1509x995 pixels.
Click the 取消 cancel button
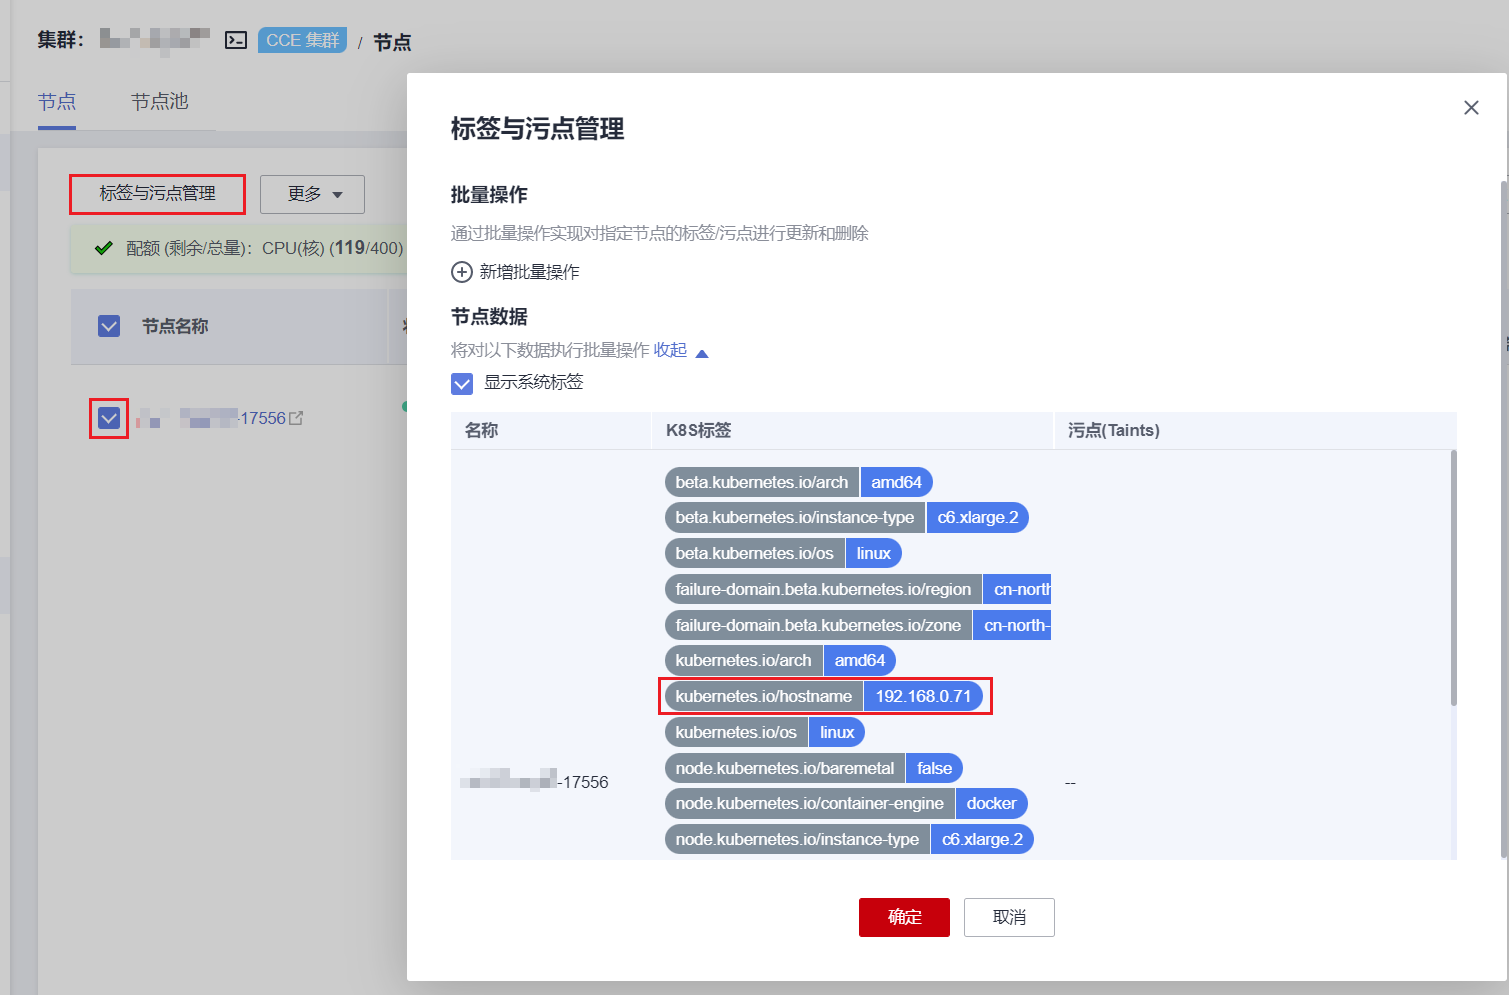tap(1009, 917)
